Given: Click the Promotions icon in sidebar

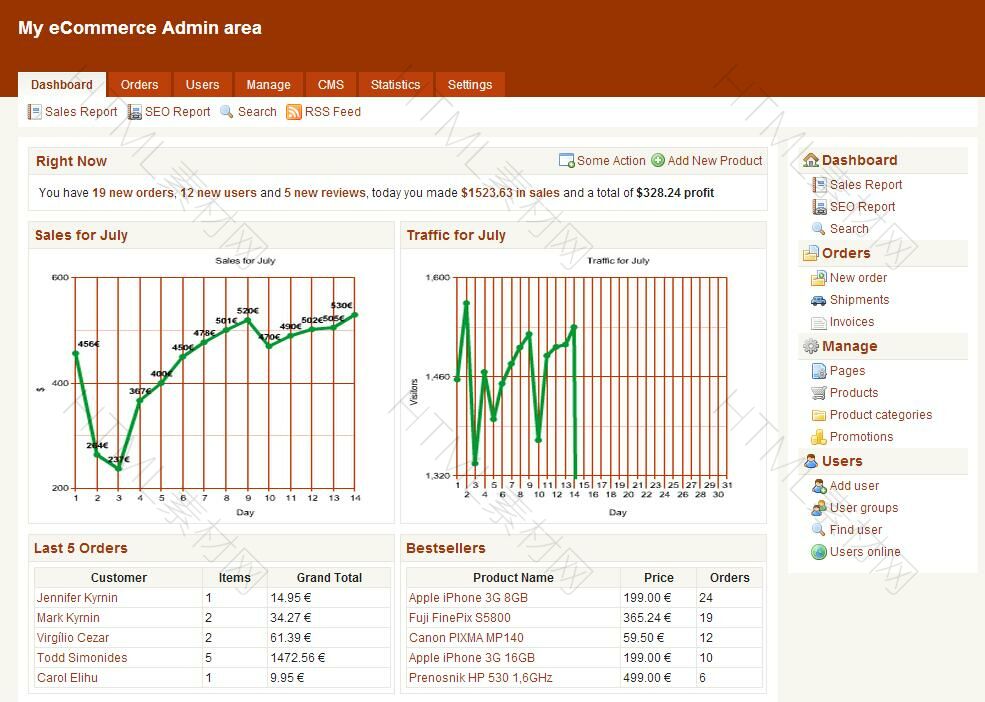Looking at the screenshot, I should 818,437.
